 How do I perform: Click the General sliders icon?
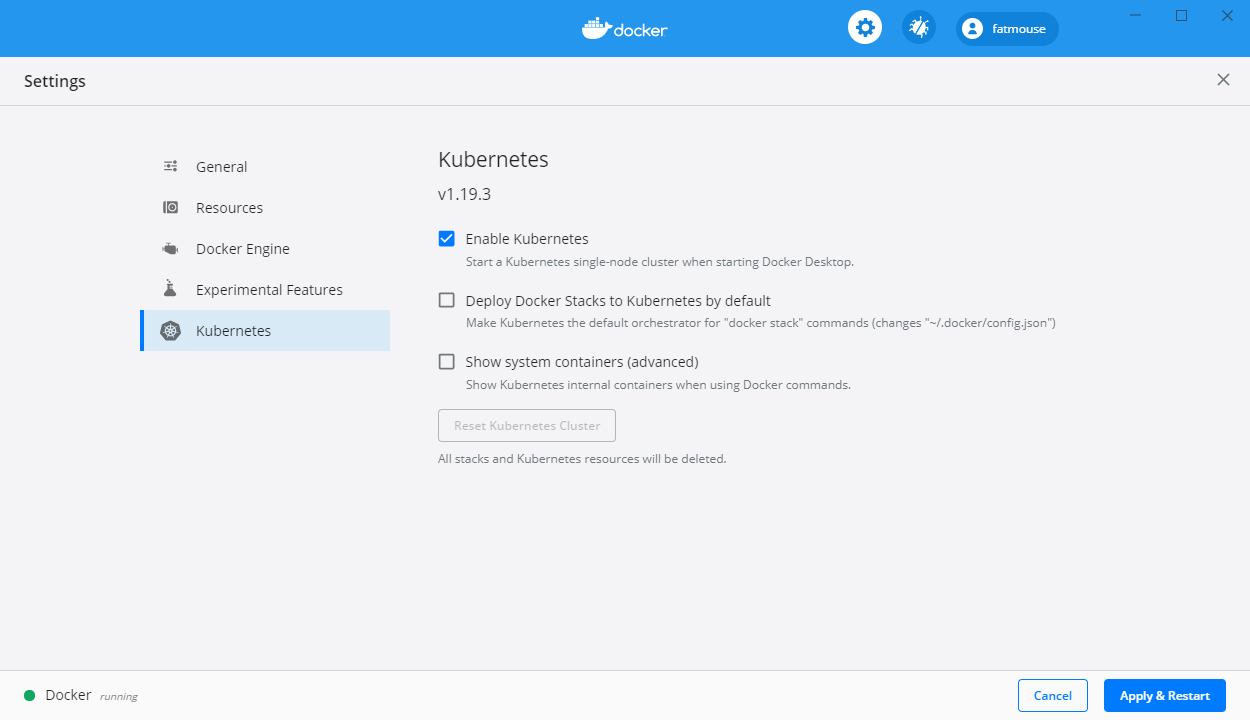pyautogui.click(x=171, y=167)
